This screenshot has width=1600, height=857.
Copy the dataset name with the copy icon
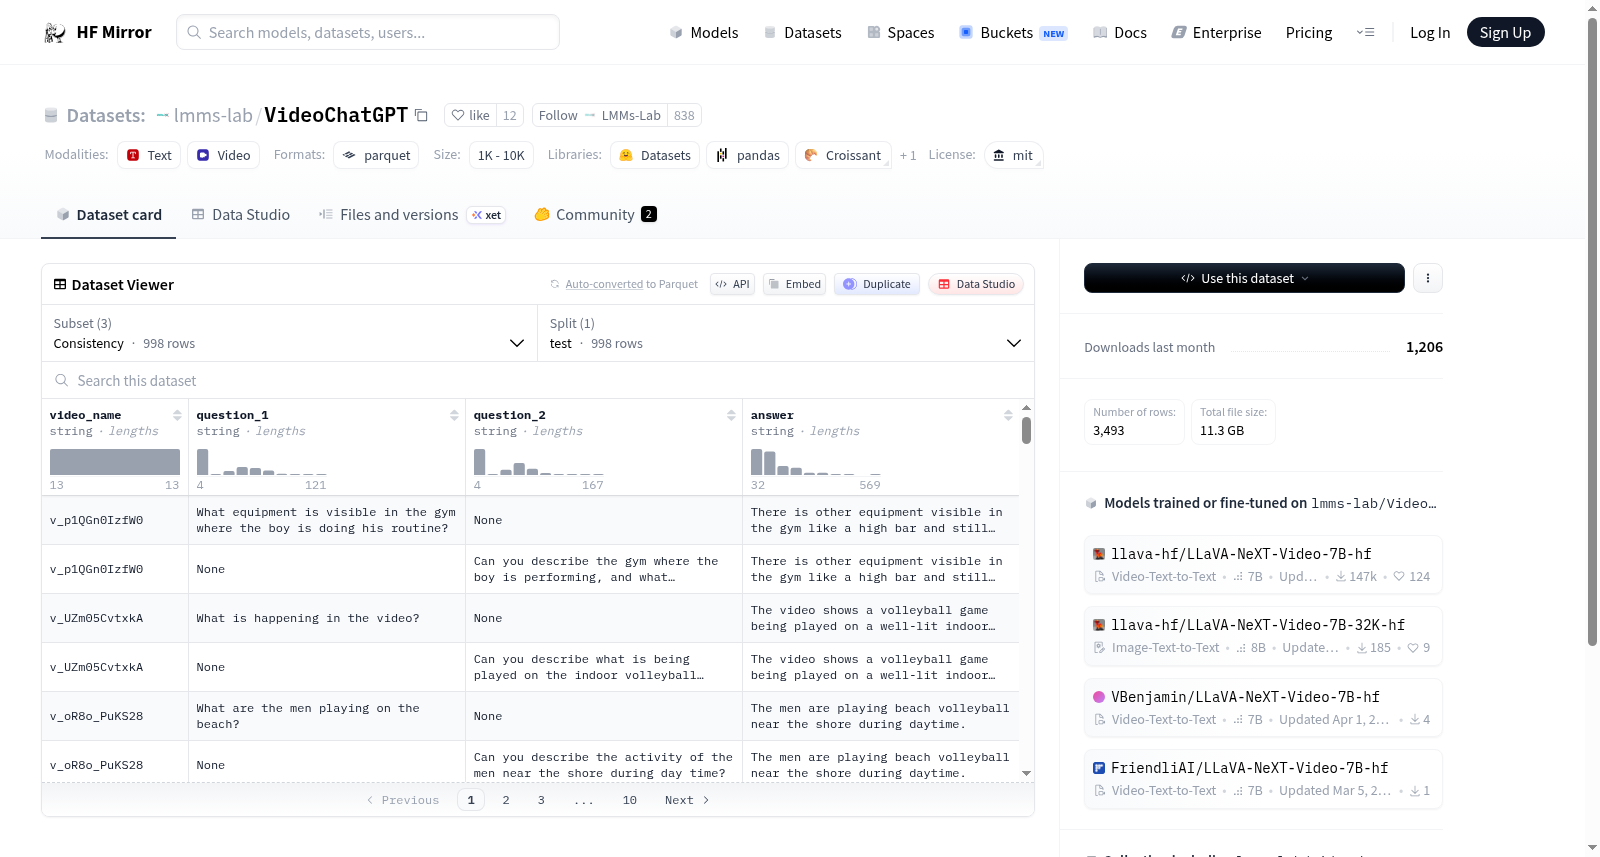pyautogui.click(x=422, y=116)
